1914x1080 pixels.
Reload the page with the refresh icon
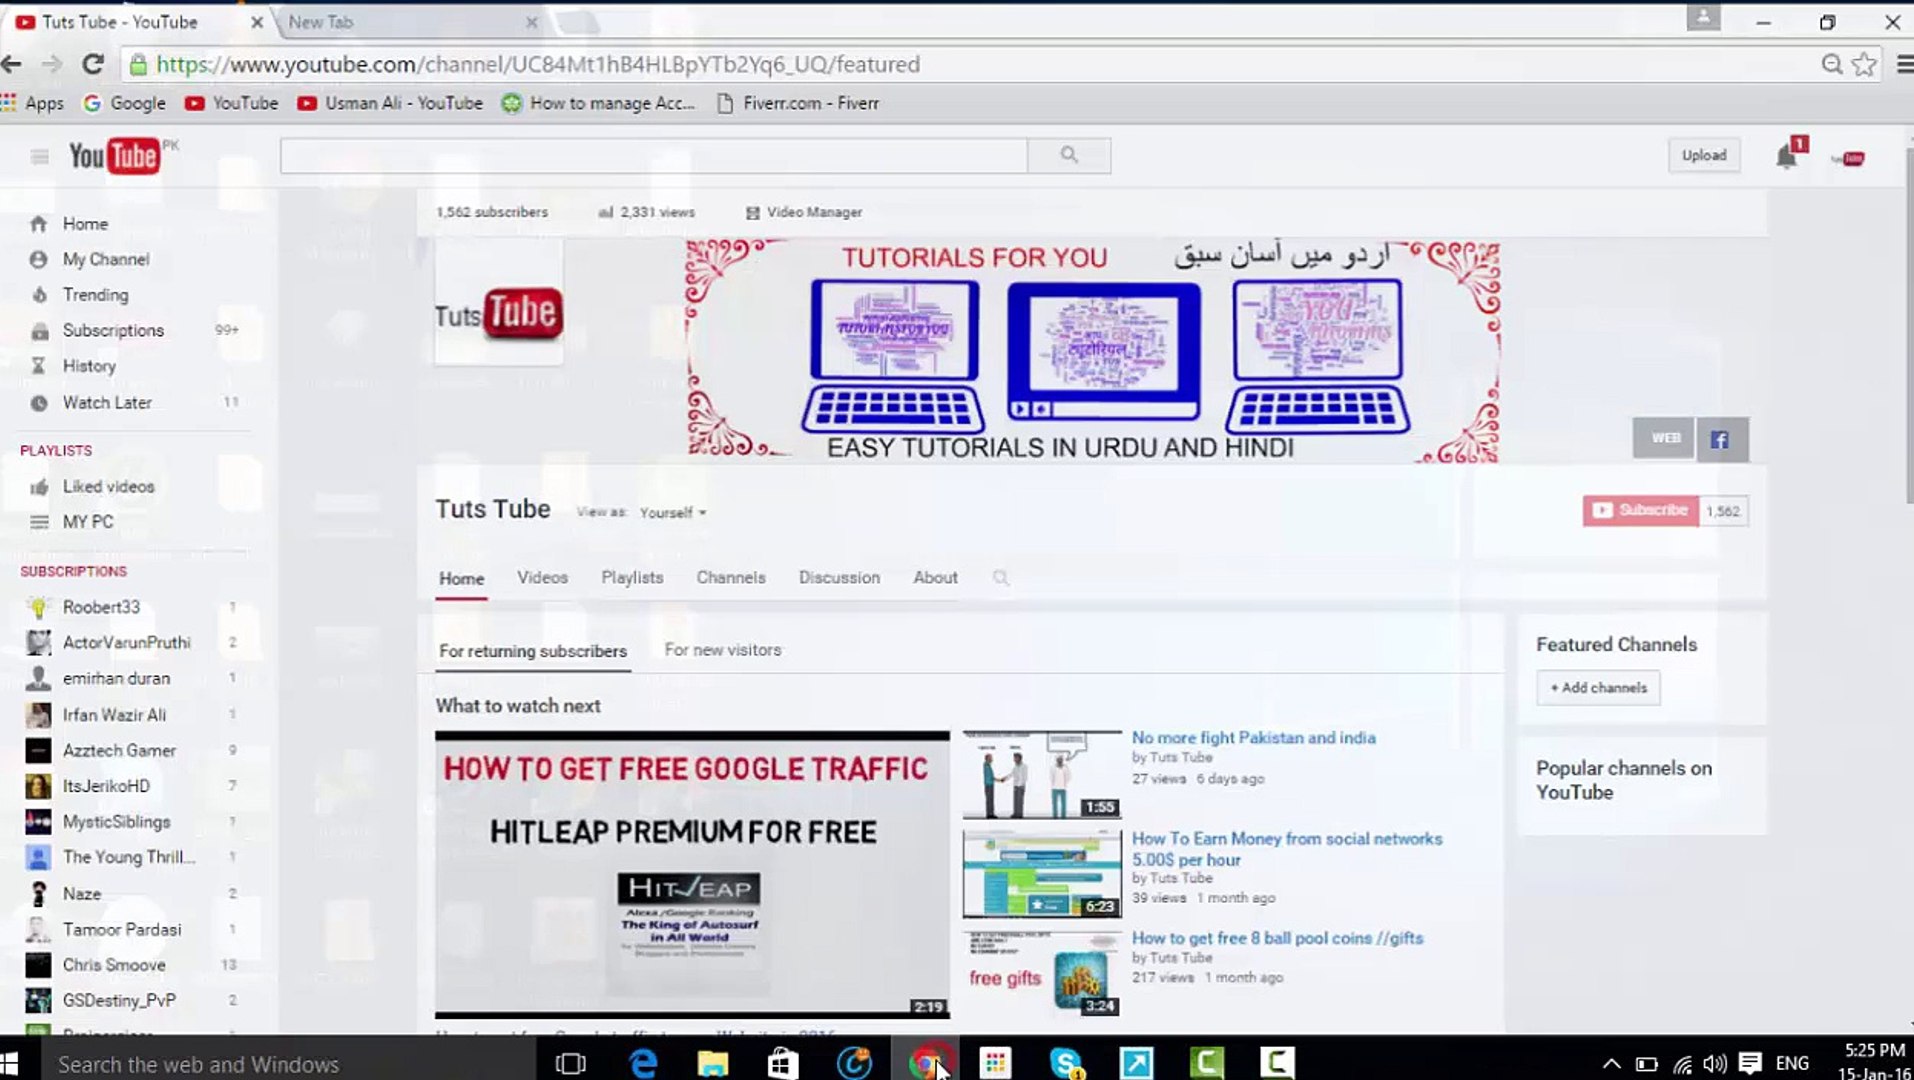click(92, 63)
